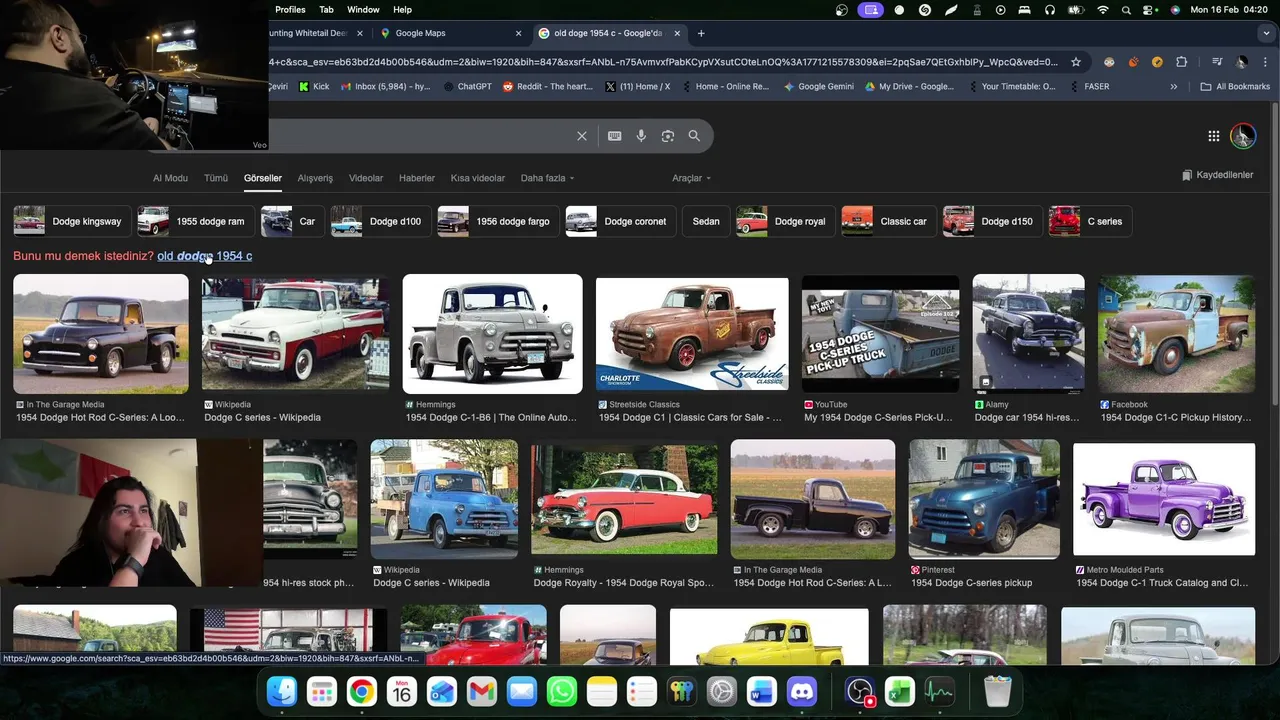Open OBS from the dock
This screenshot has height=720, width=1280.
[860, 691]
